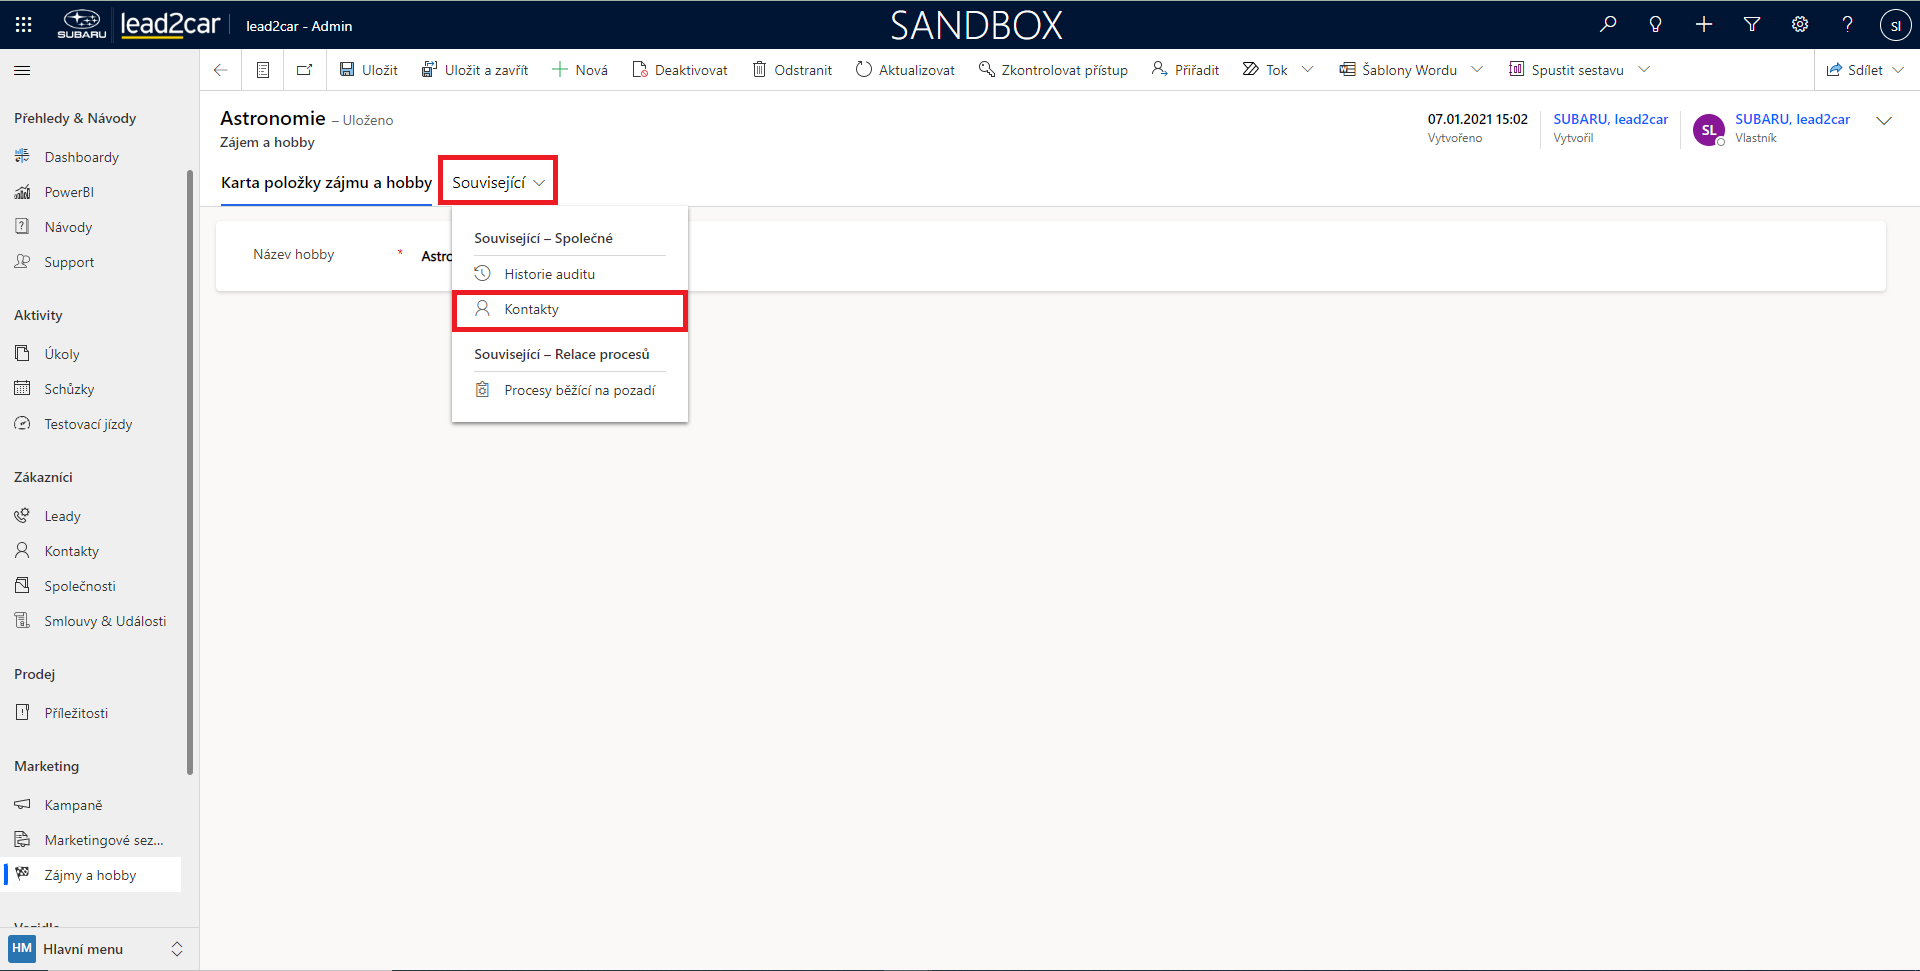Expand the Šablony Wordu dropdown arrow

pos(1477,70)
